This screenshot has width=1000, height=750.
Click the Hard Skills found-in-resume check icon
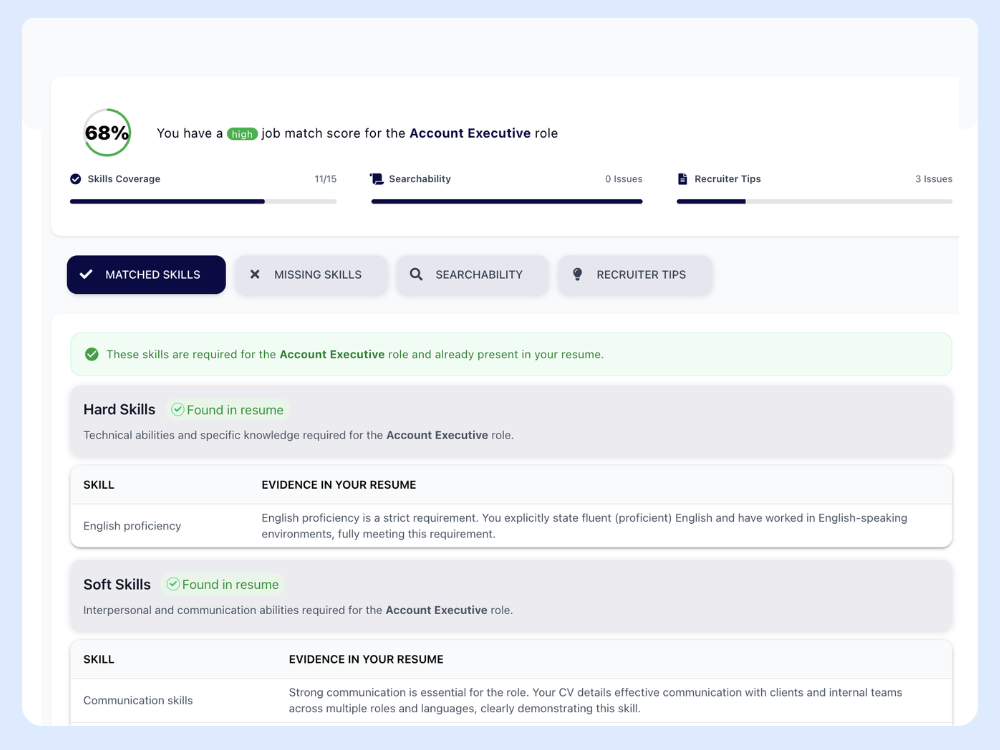(x=178, y=409)
